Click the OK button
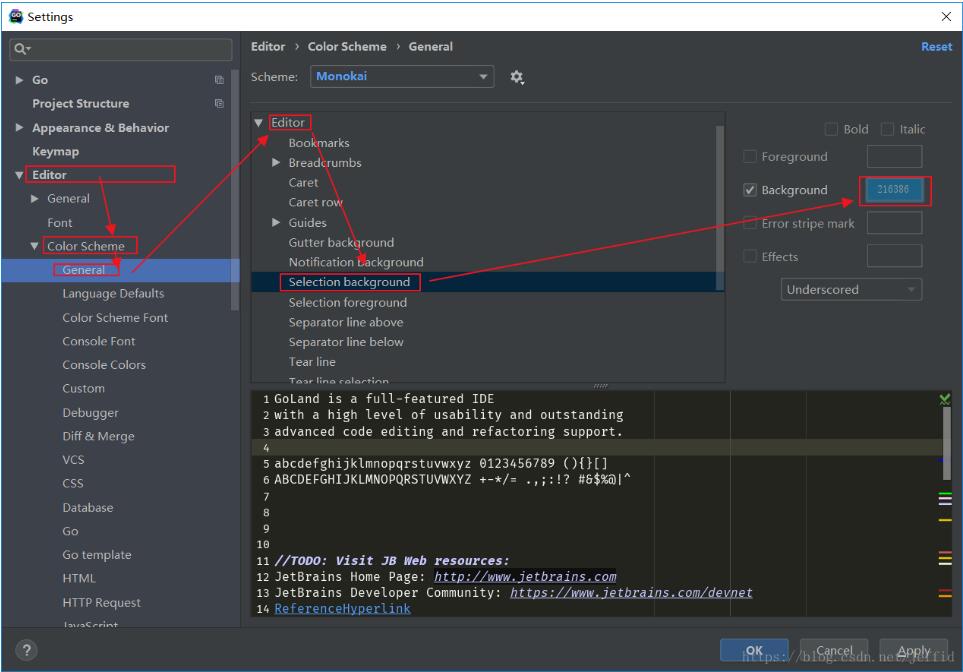This screenshot has height=672, width=963. tap(754, 650)
